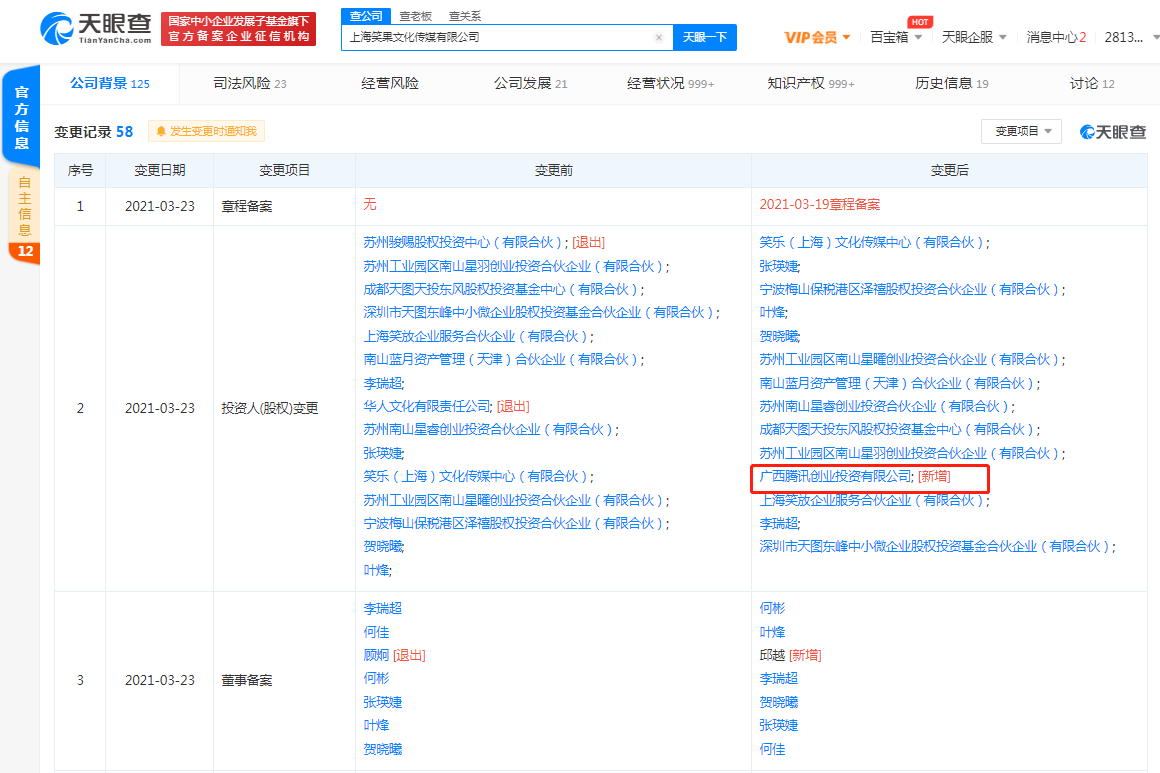The image size is (1160, 773).
Task: Open the 公司背景 tab
Action: (109, 84)
